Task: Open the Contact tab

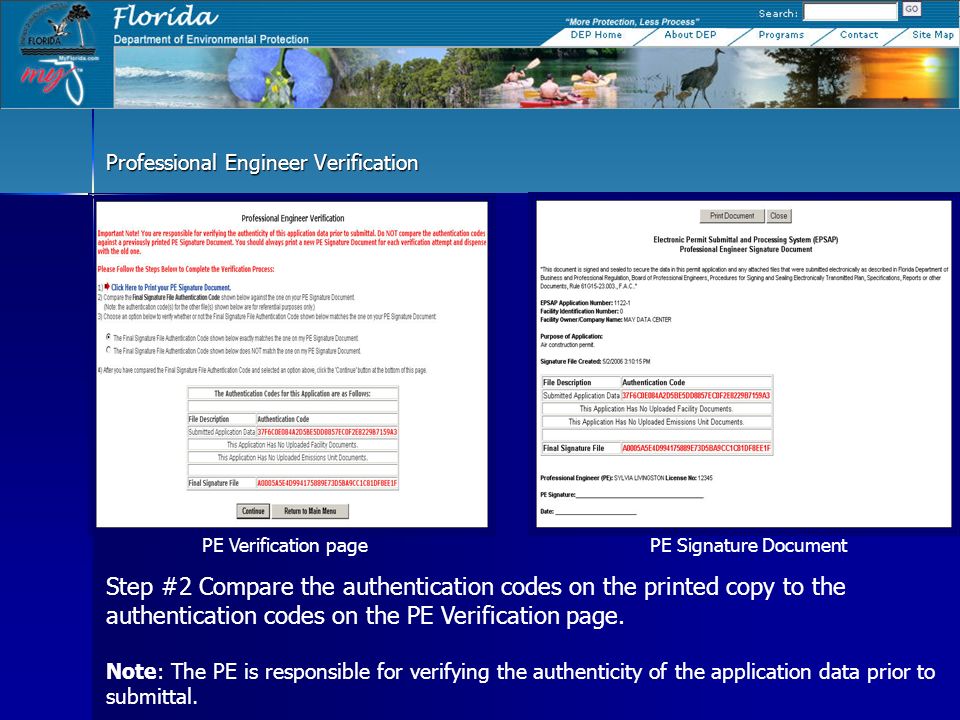Action: (x=858, y=35)
